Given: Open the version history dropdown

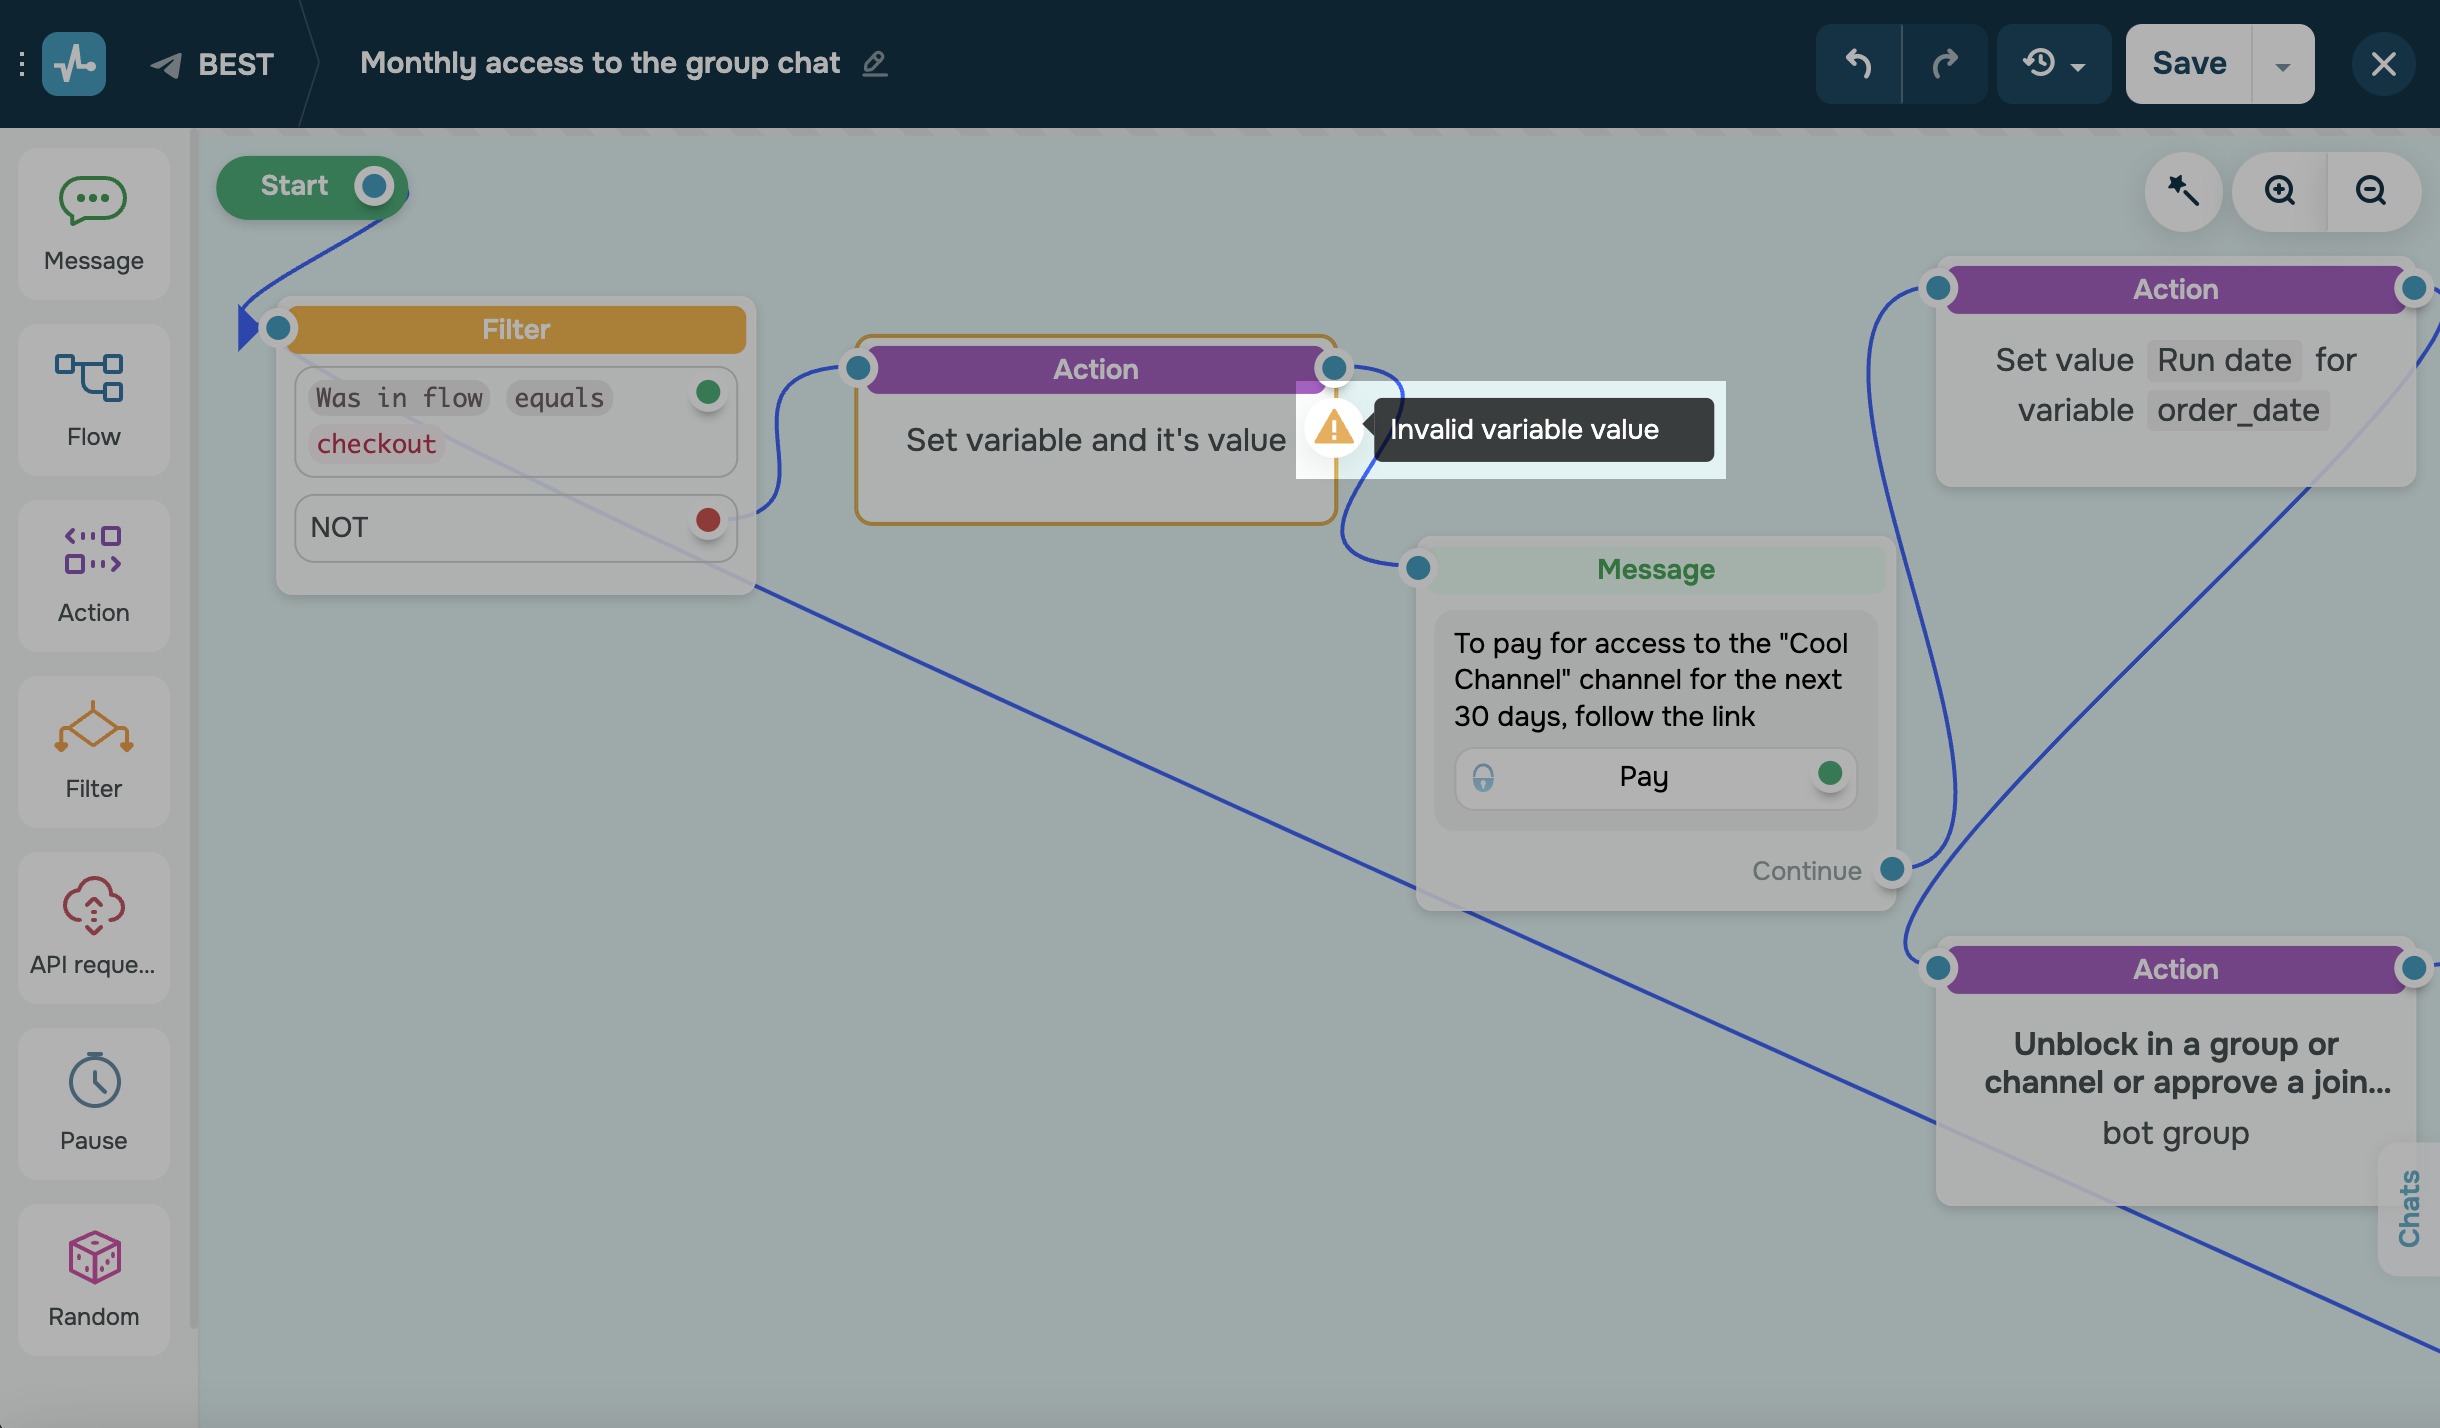Looking at the screenshot, I should pos(2053,63).
